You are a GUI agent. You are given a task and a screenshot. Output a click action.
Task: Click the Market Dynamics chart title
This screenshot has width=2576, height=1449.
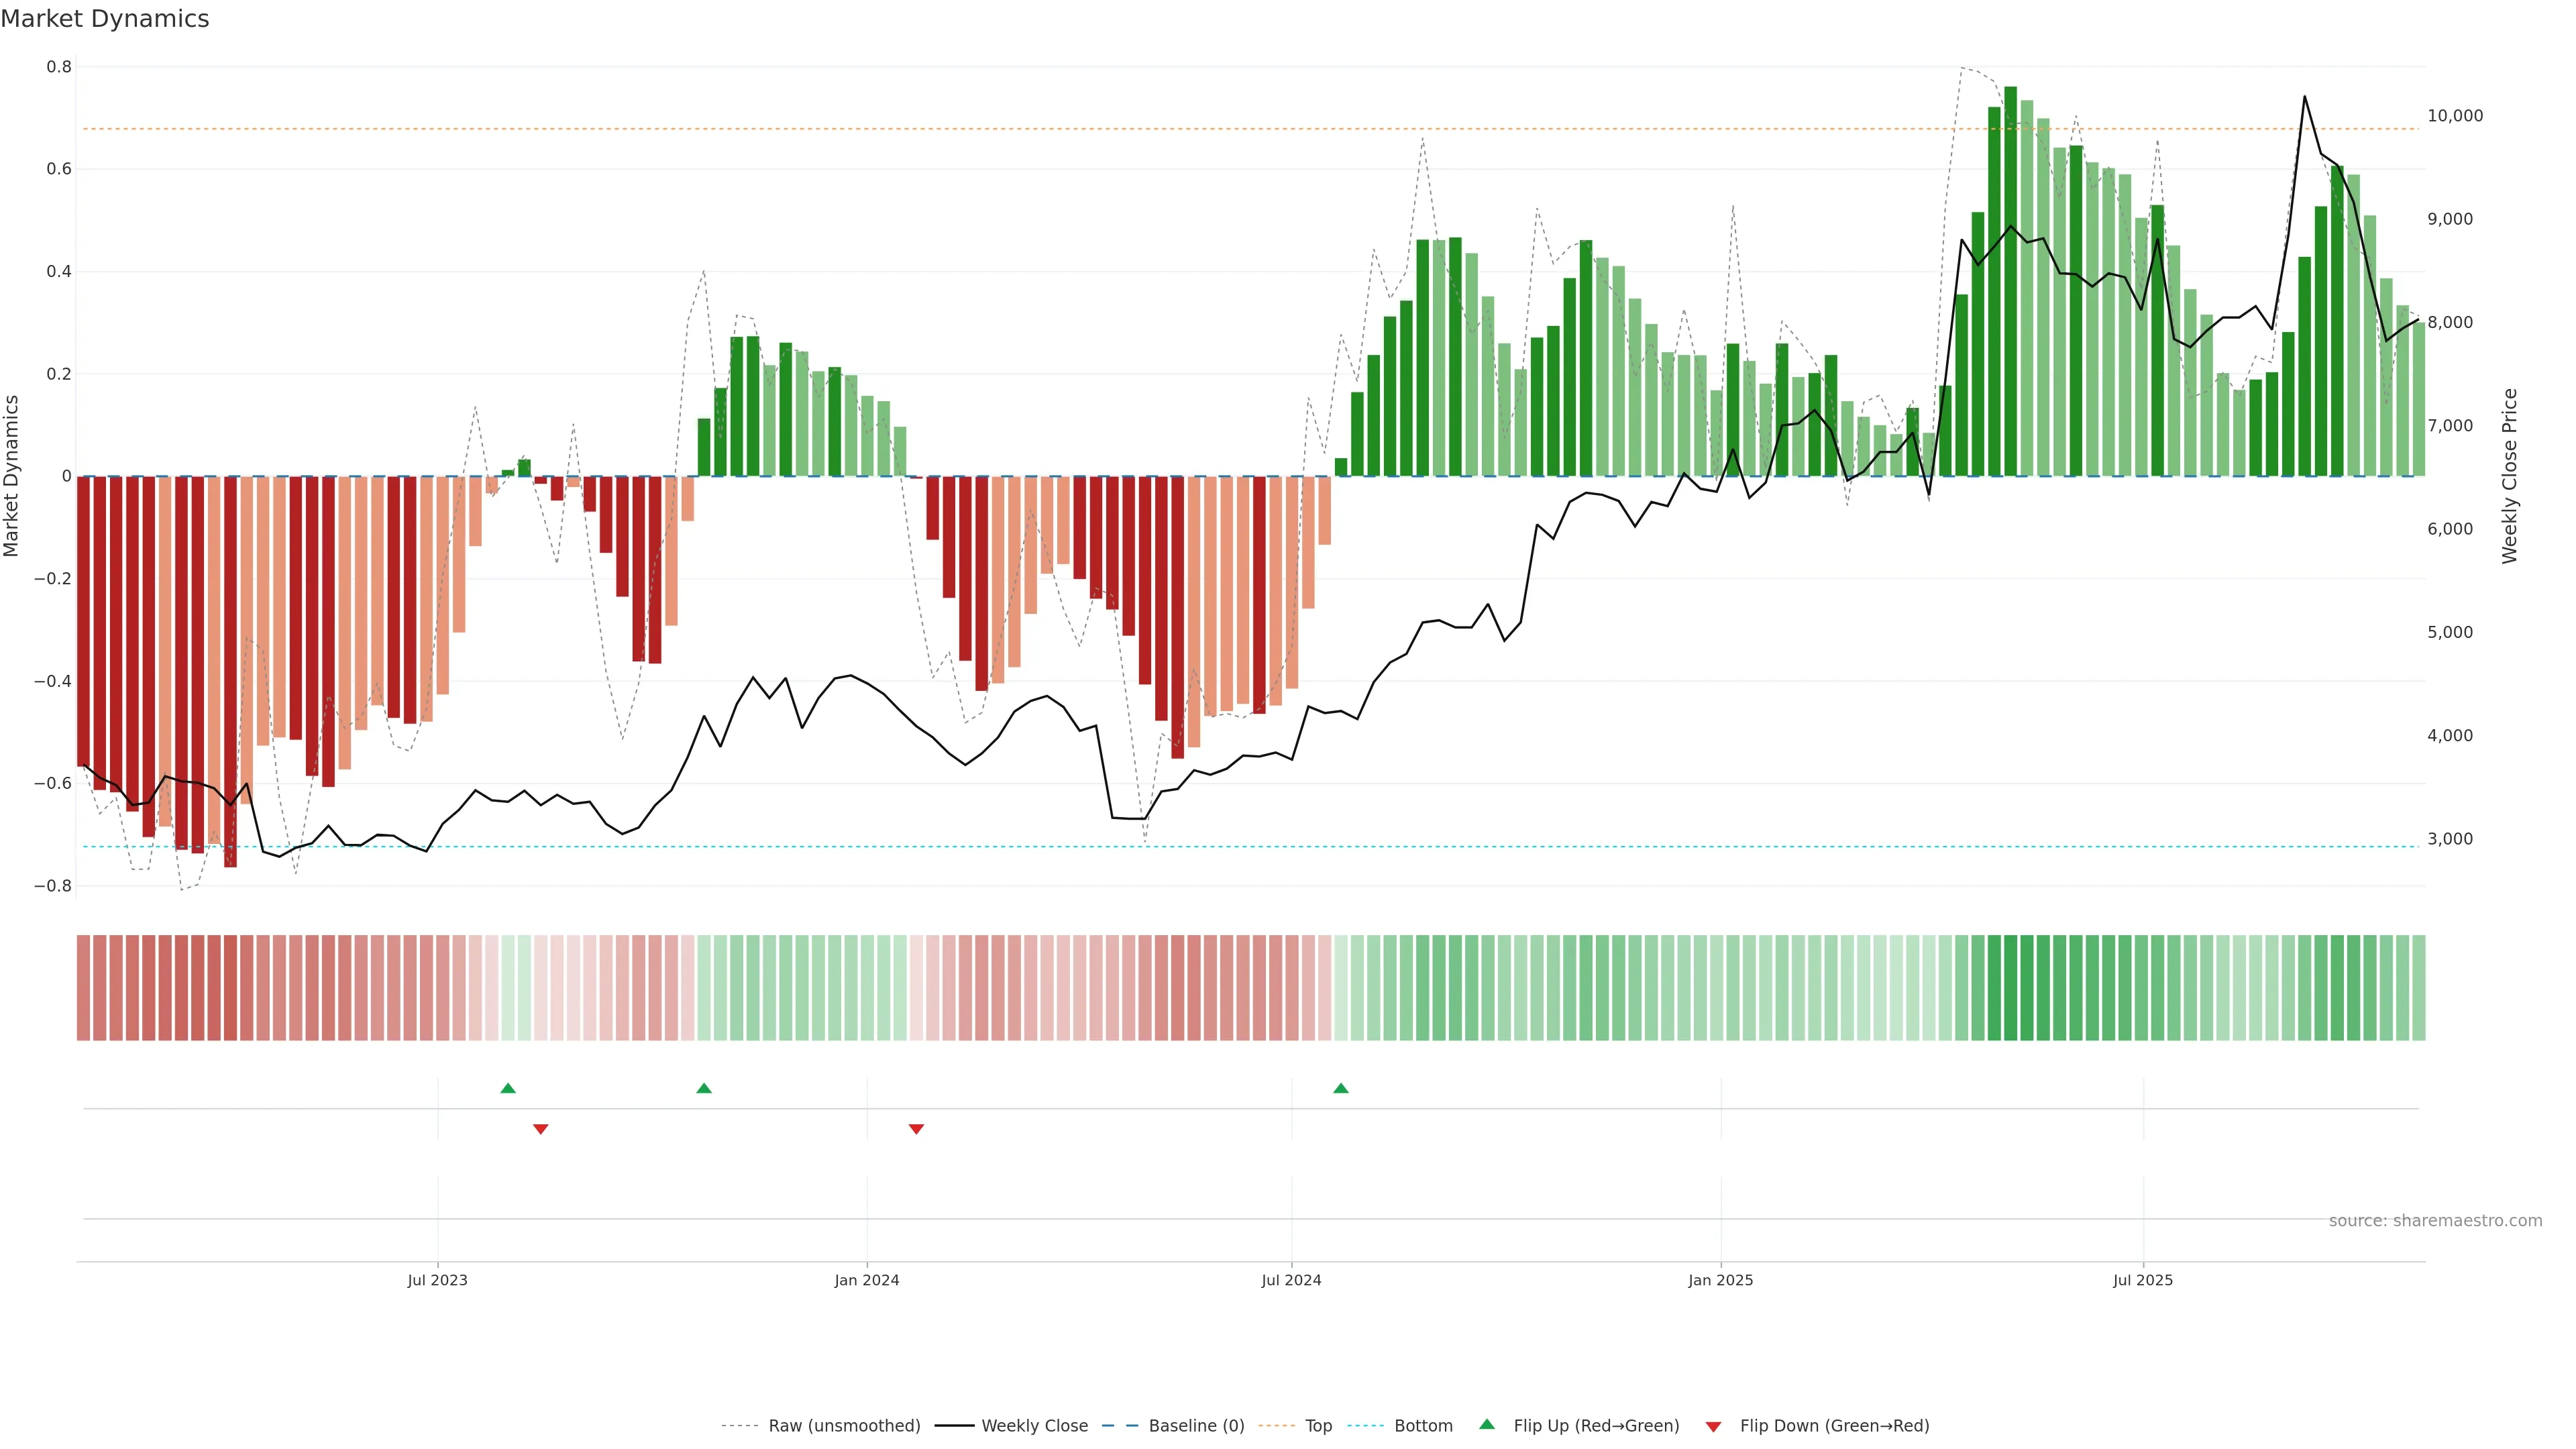click(105, 19)
